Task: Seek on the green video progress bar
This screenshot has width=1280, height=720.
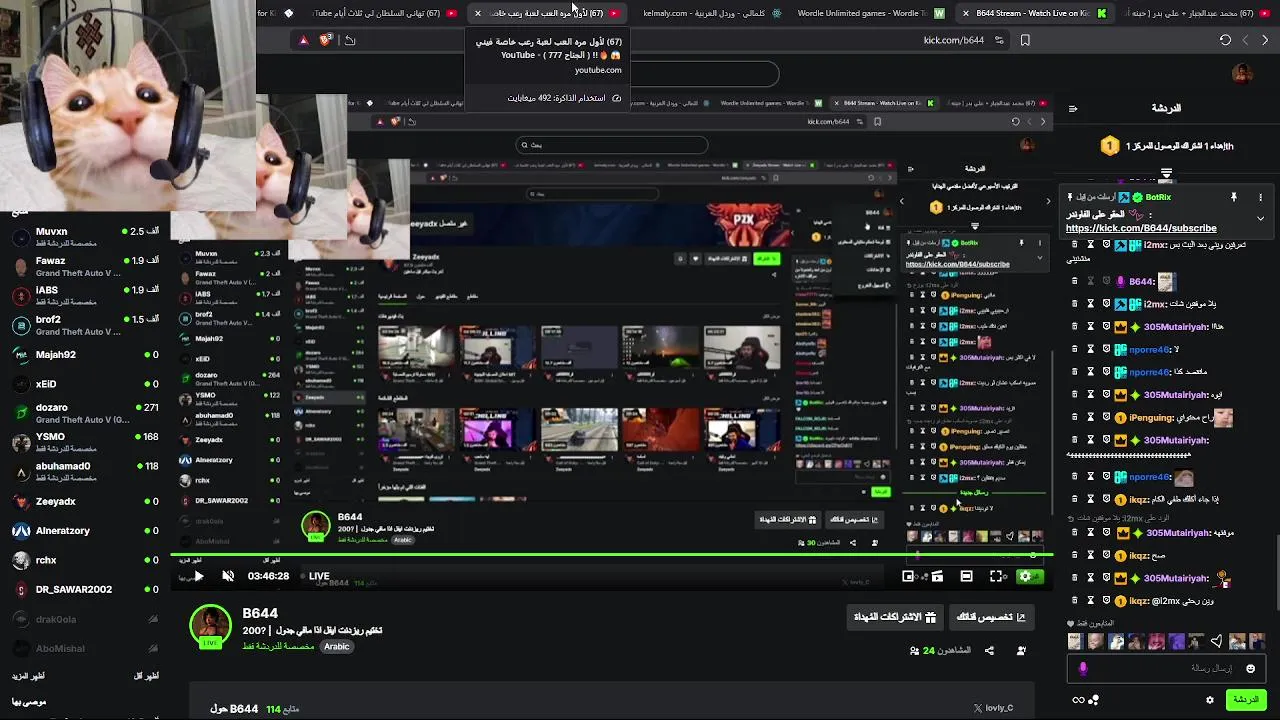Action: (x=610, y=555)
